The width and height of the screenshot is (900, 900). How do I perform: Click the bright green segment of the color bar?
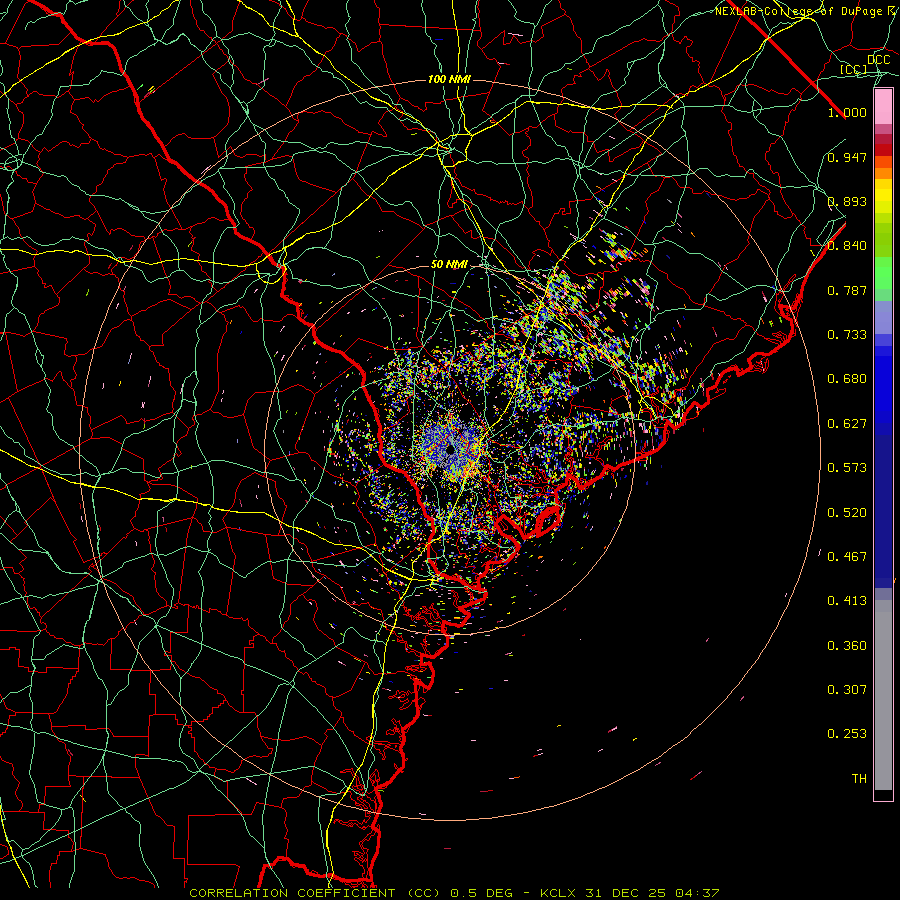[x=883, y=273]
